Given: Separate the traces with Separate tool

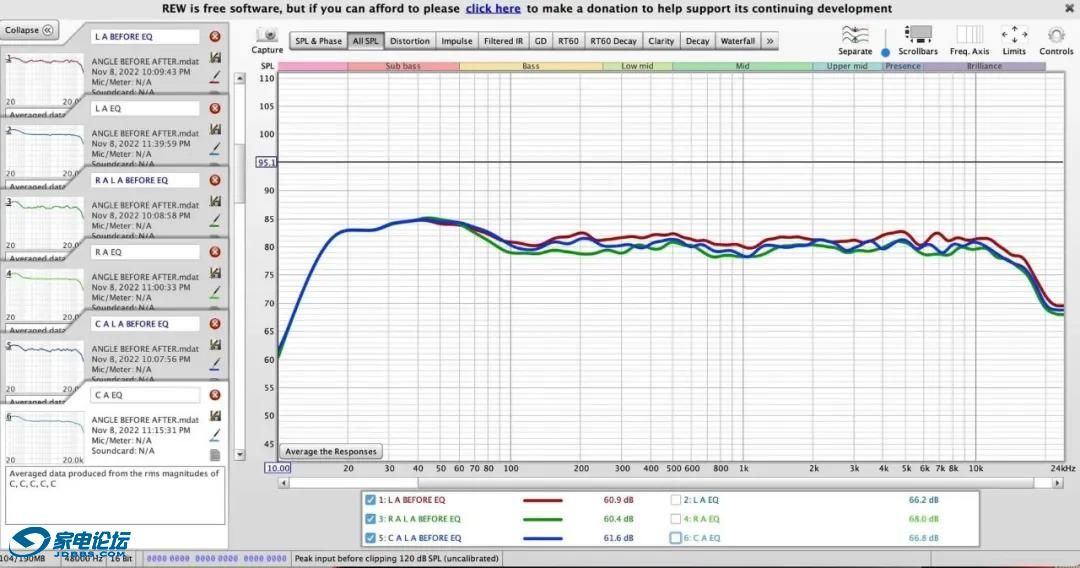Looking at the screenshot, I should pyautogui.click(x=855, y=41).
